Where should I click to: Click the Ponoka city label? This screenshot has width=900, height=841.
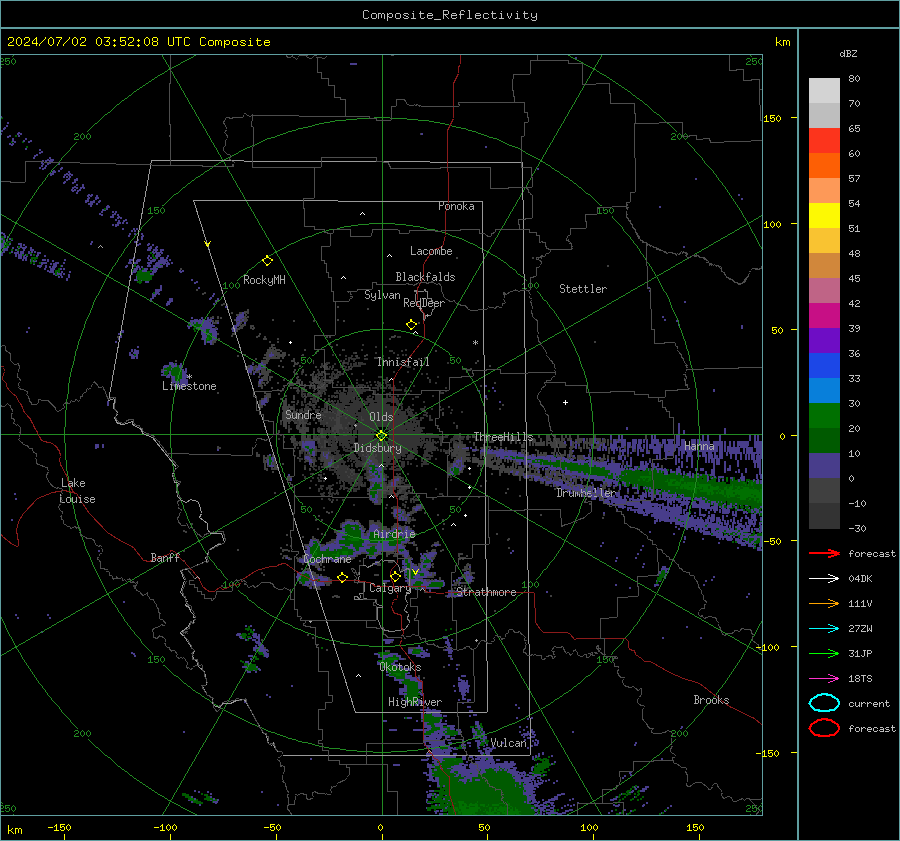[456, 206]
